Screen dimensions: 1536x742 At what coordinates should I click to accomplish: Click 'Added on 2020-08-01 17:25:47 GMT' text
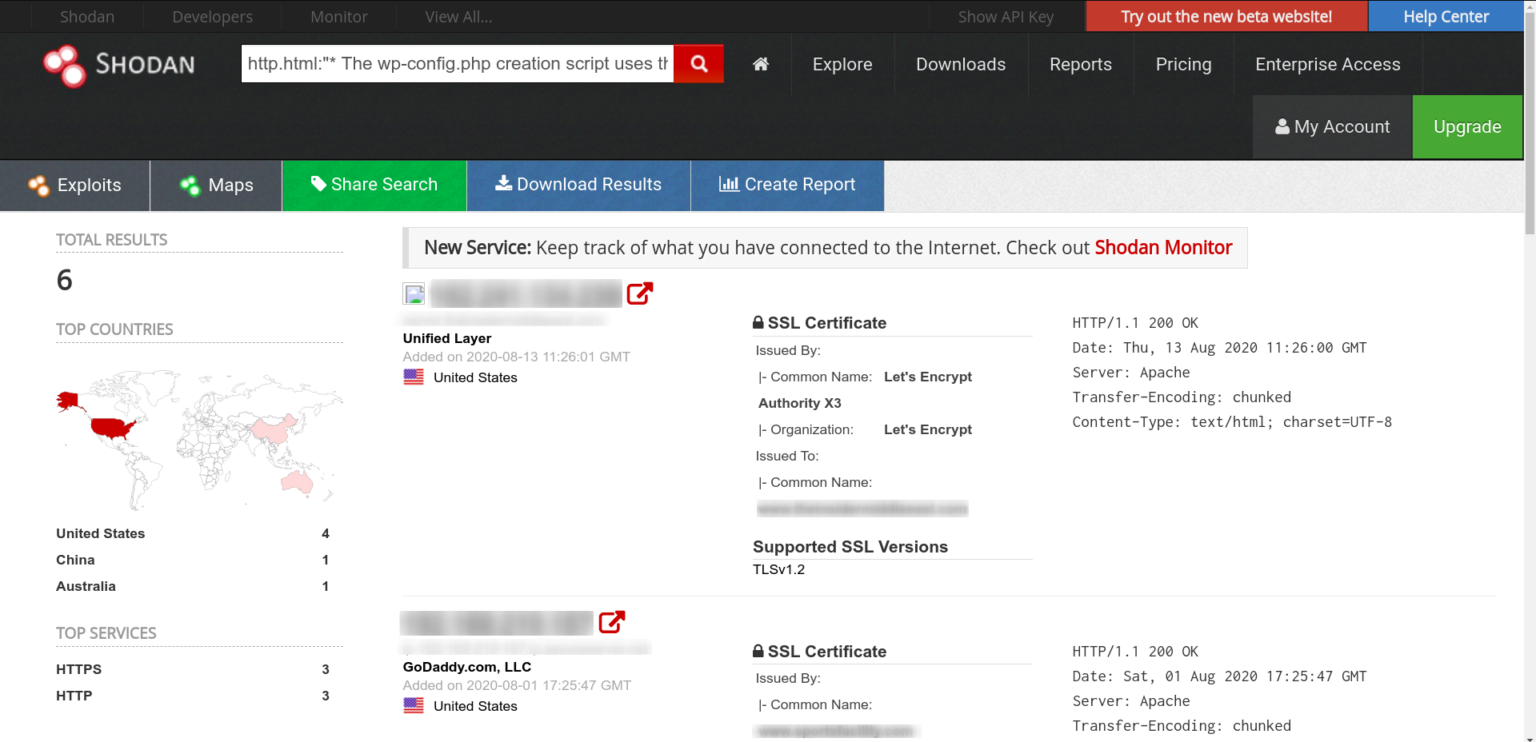(517, 686)
